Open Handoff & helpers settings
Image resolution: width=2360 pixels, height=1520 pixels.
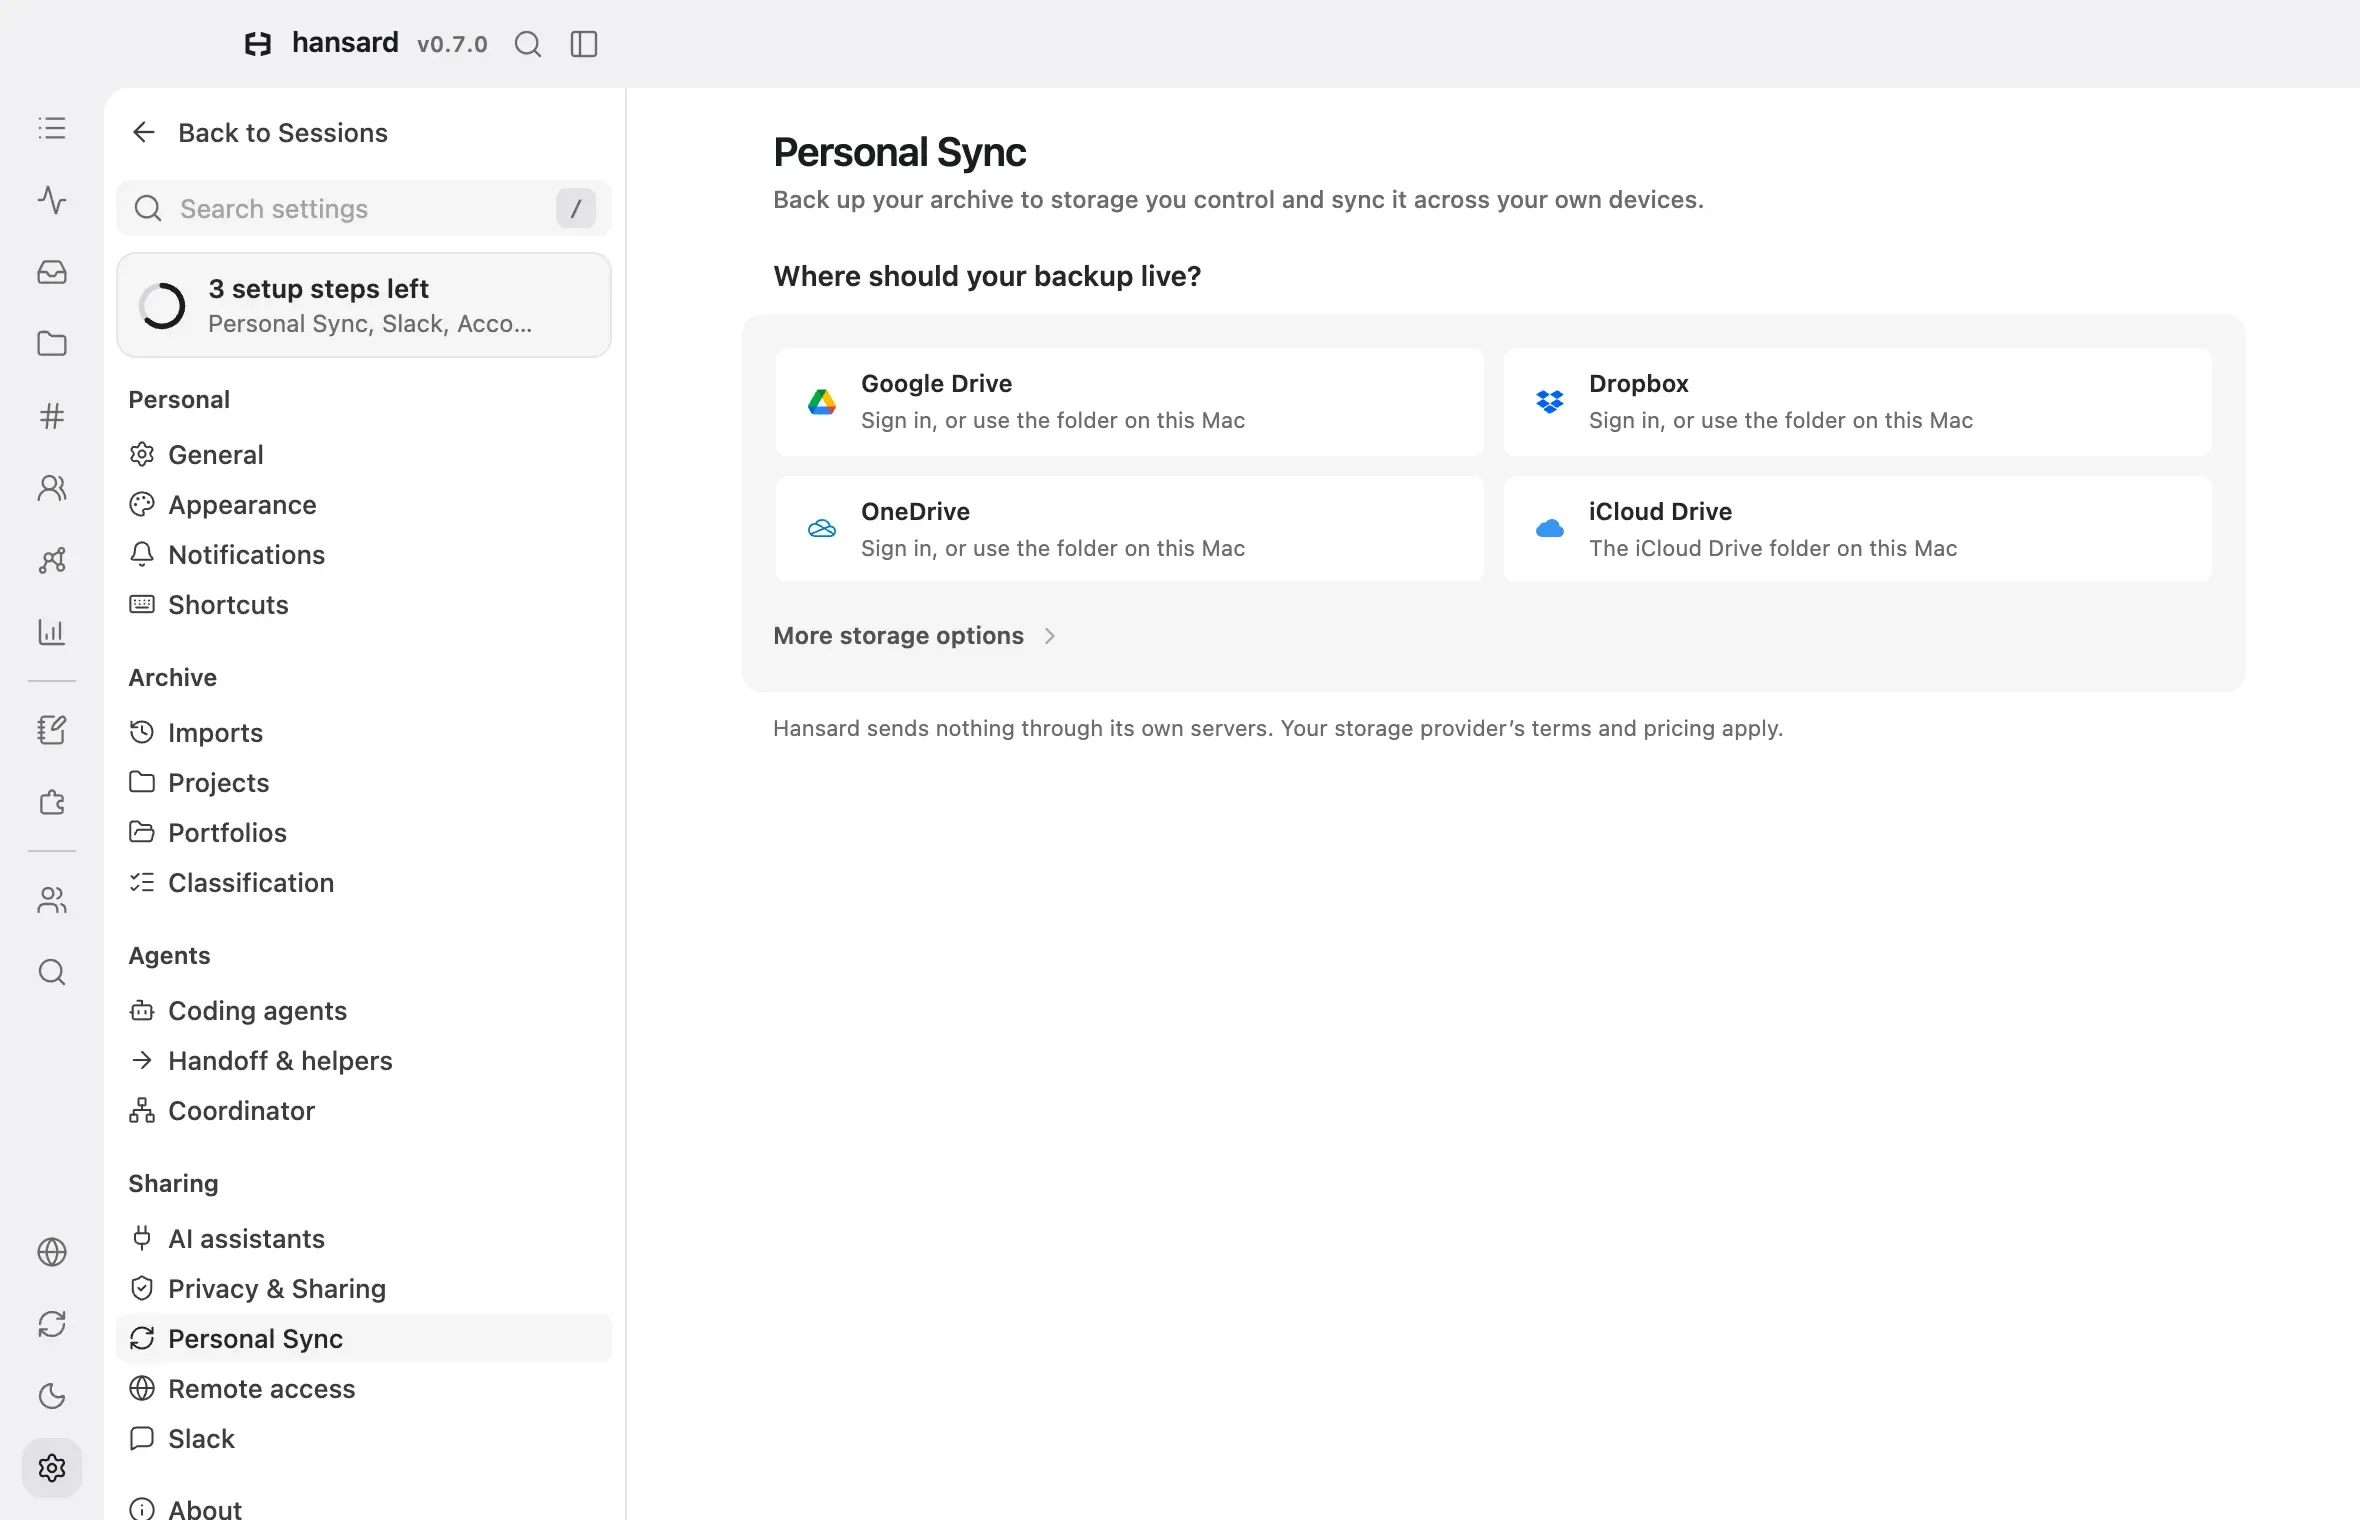(x=364, y=1061)
